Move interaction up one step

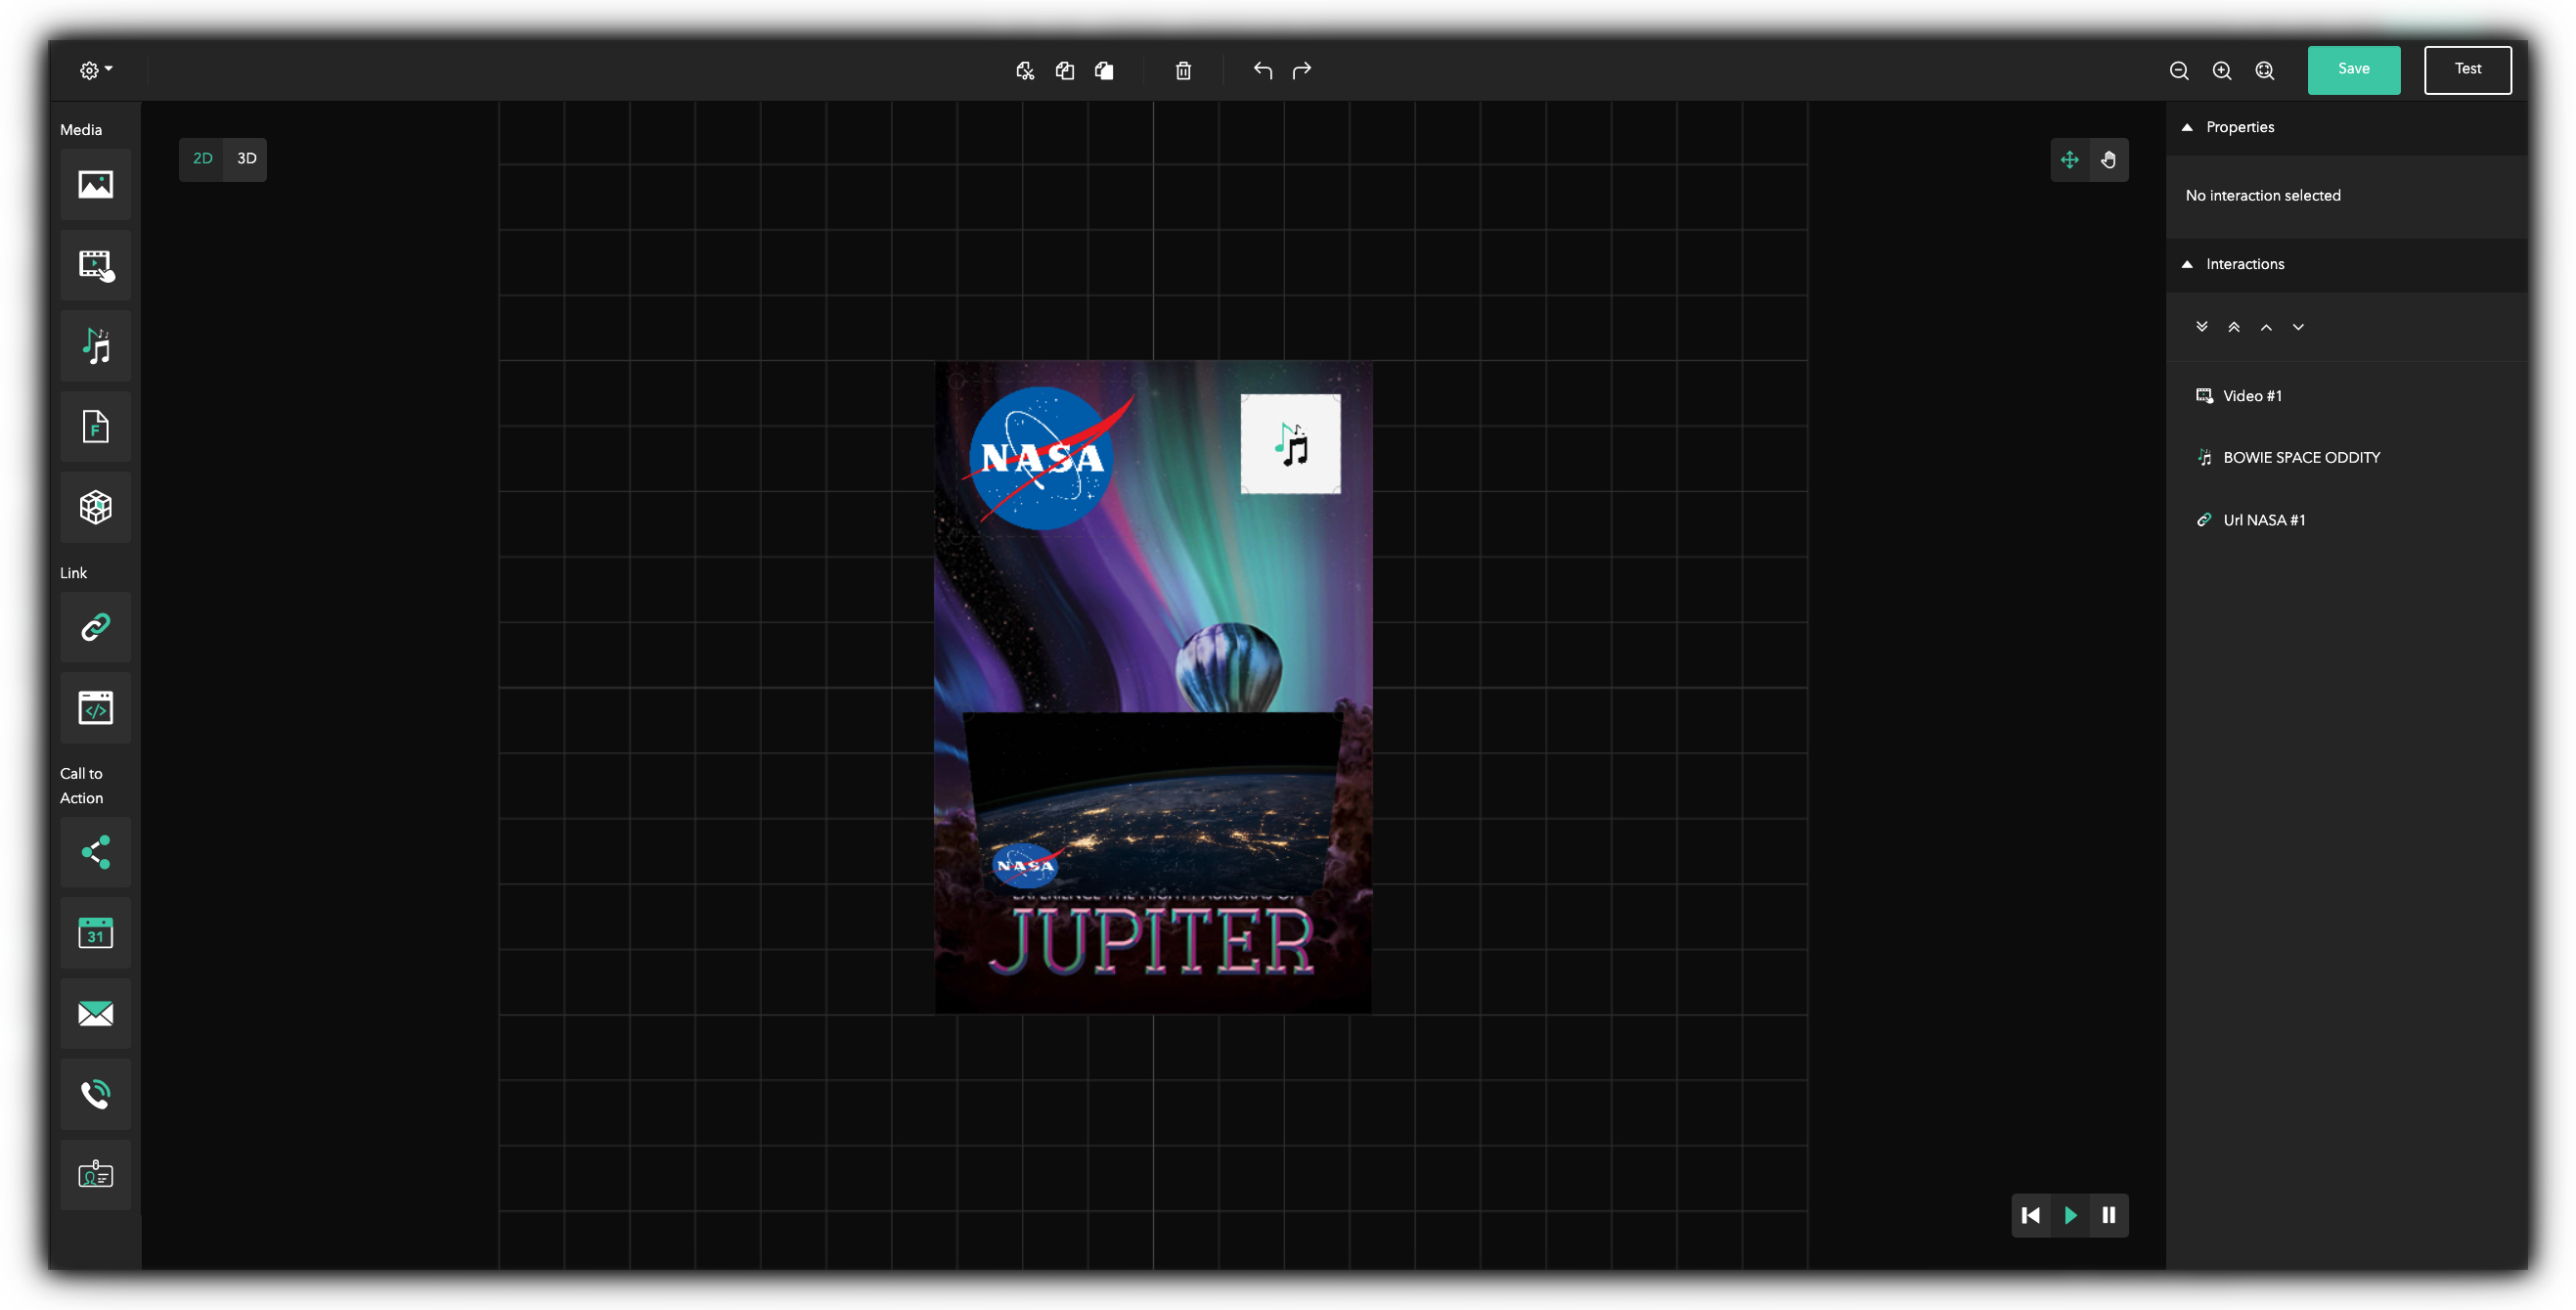point(2266,327)
